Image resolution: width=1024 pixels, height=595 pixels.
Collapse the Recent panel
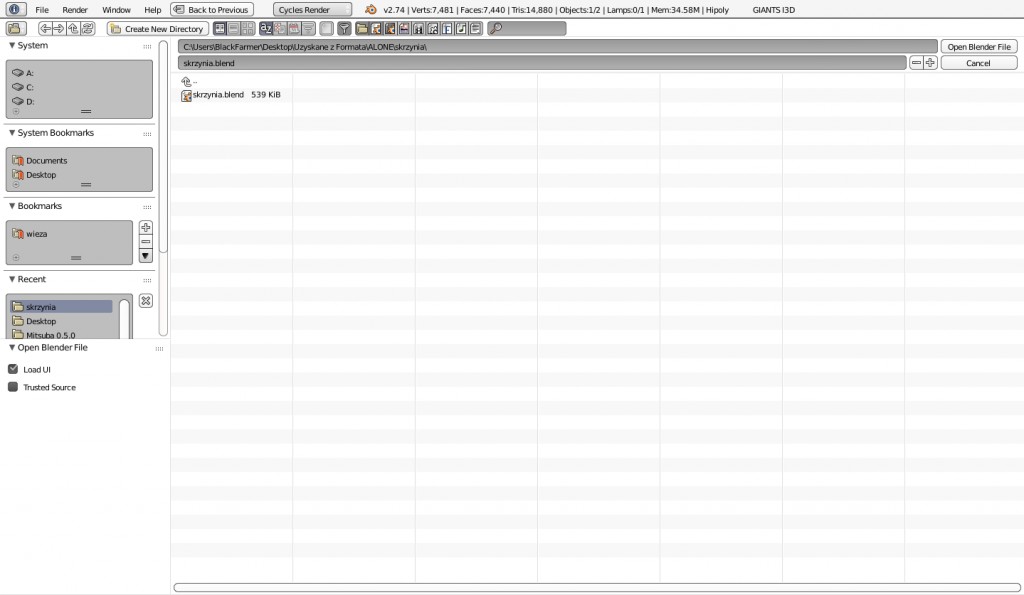tap(34, 279)
